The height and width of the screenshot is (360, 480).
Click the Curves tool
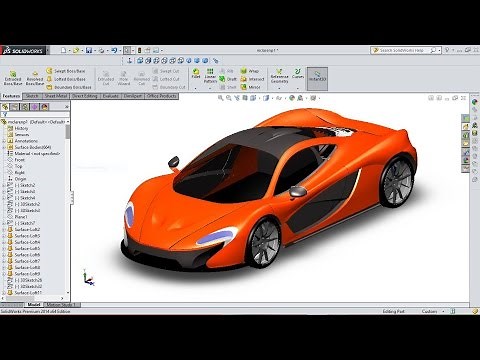click(298, 74)
